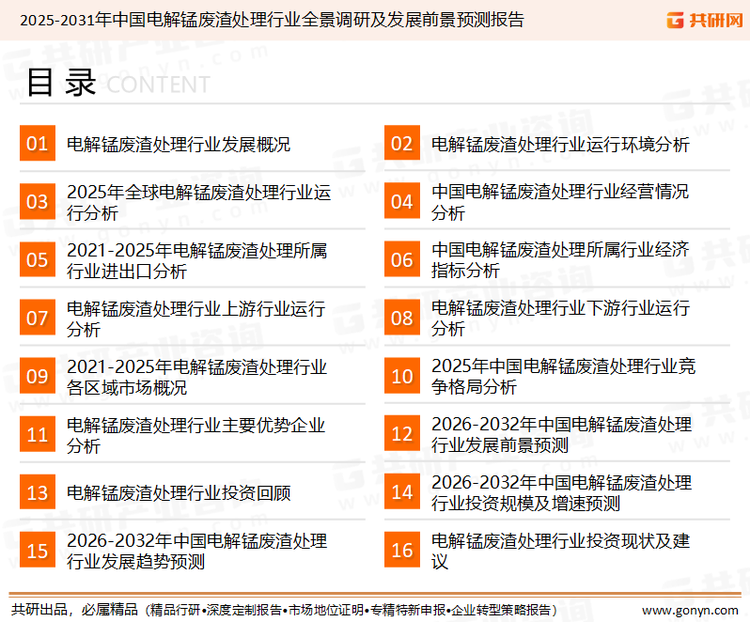Open chapter 电解锰废渣处理行业投资回顾
This screenshot has width=750, height=622.
click(x=178, y=493)
